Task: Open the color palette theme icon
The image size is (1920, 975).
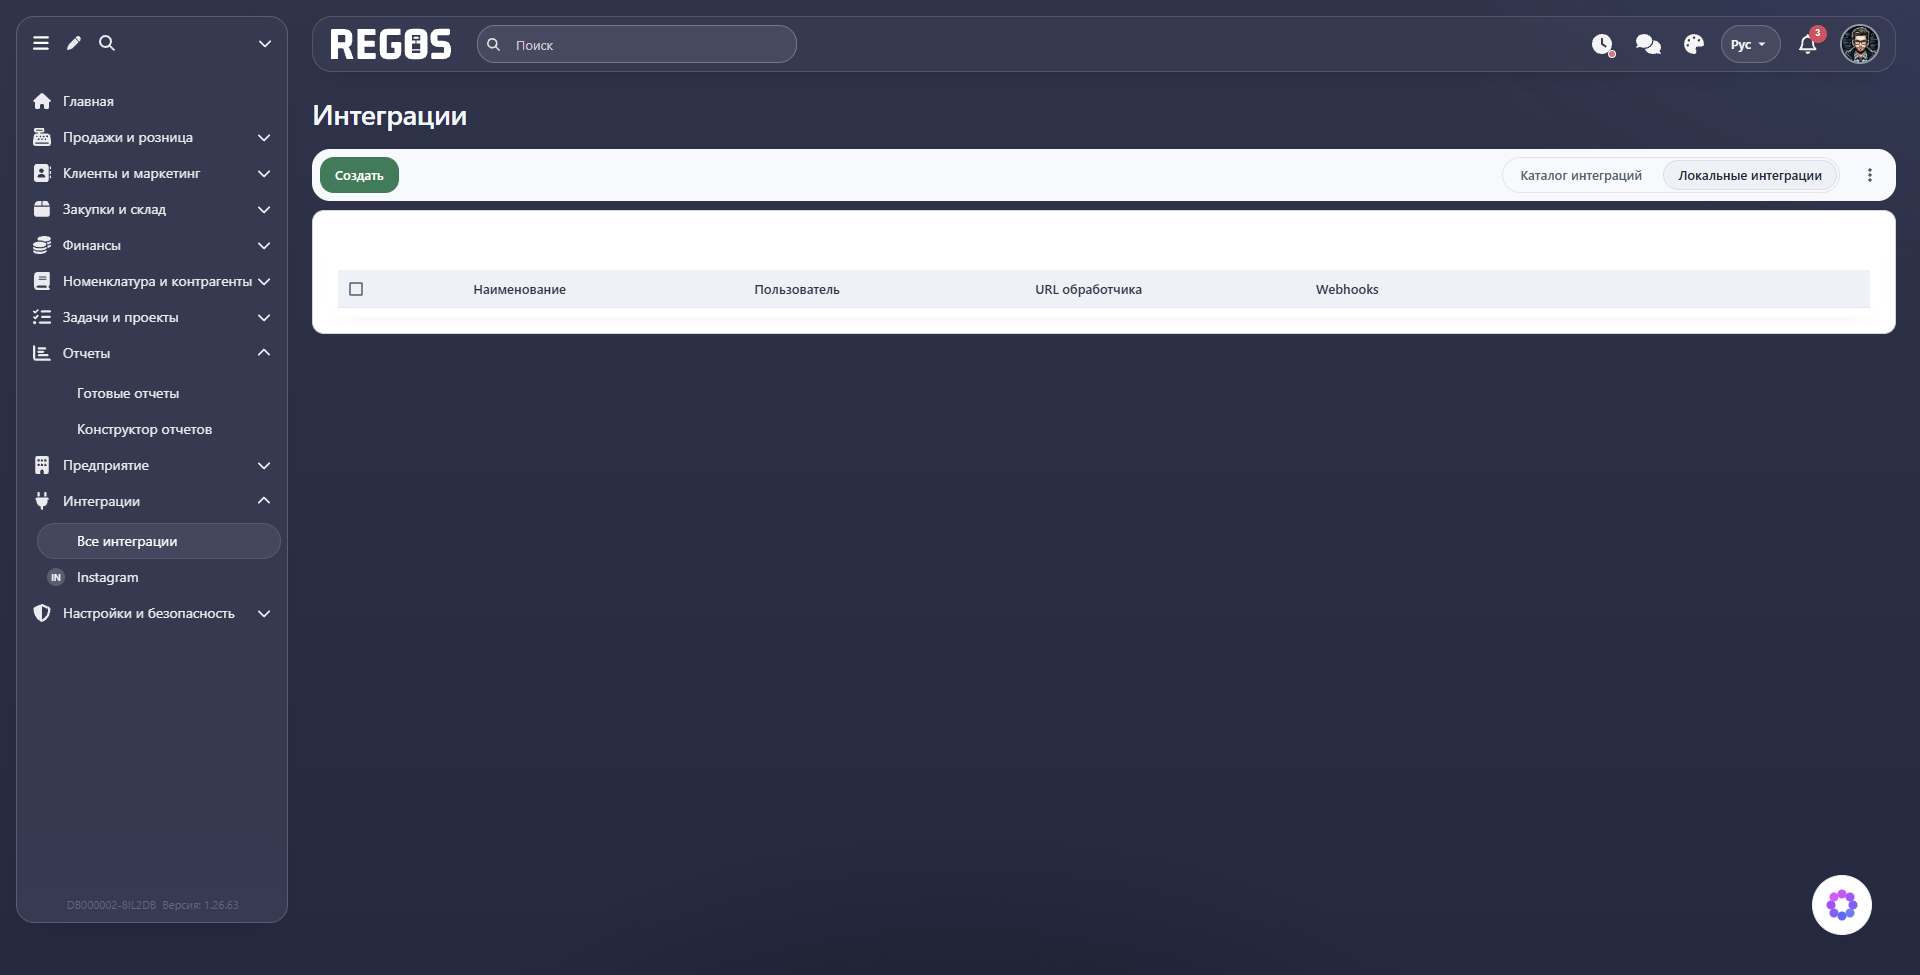Action: click(1694, 45)
